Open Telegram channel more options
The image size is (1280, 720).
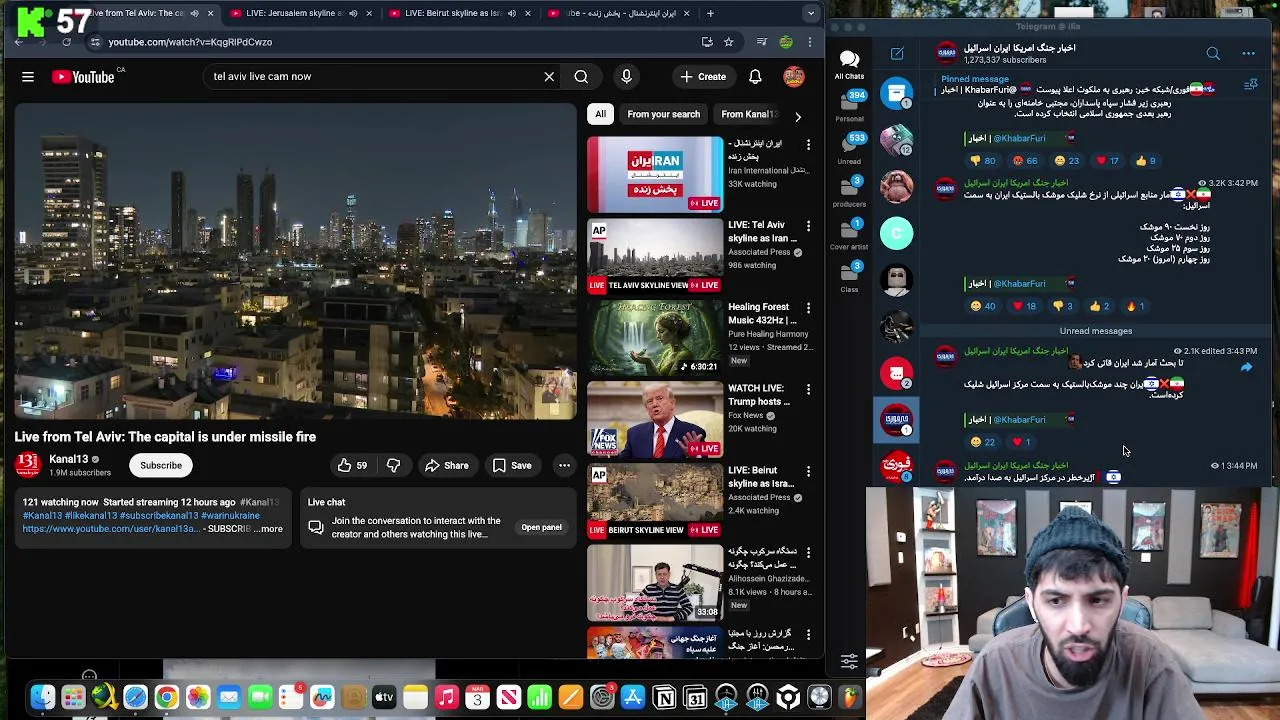(1248, 54)
